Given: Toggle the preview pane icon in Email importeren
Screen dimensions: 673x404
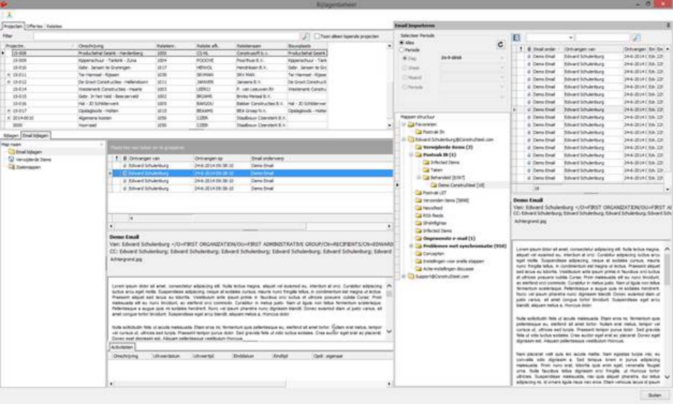Looking at the screenshot, I should pos(516,38).
